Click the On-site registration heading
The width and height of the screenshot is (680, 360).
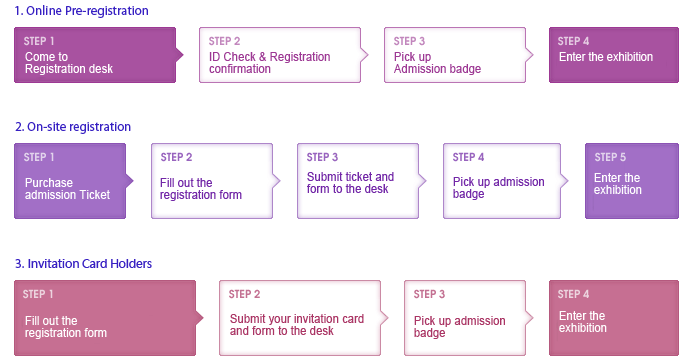pos(73,127)
